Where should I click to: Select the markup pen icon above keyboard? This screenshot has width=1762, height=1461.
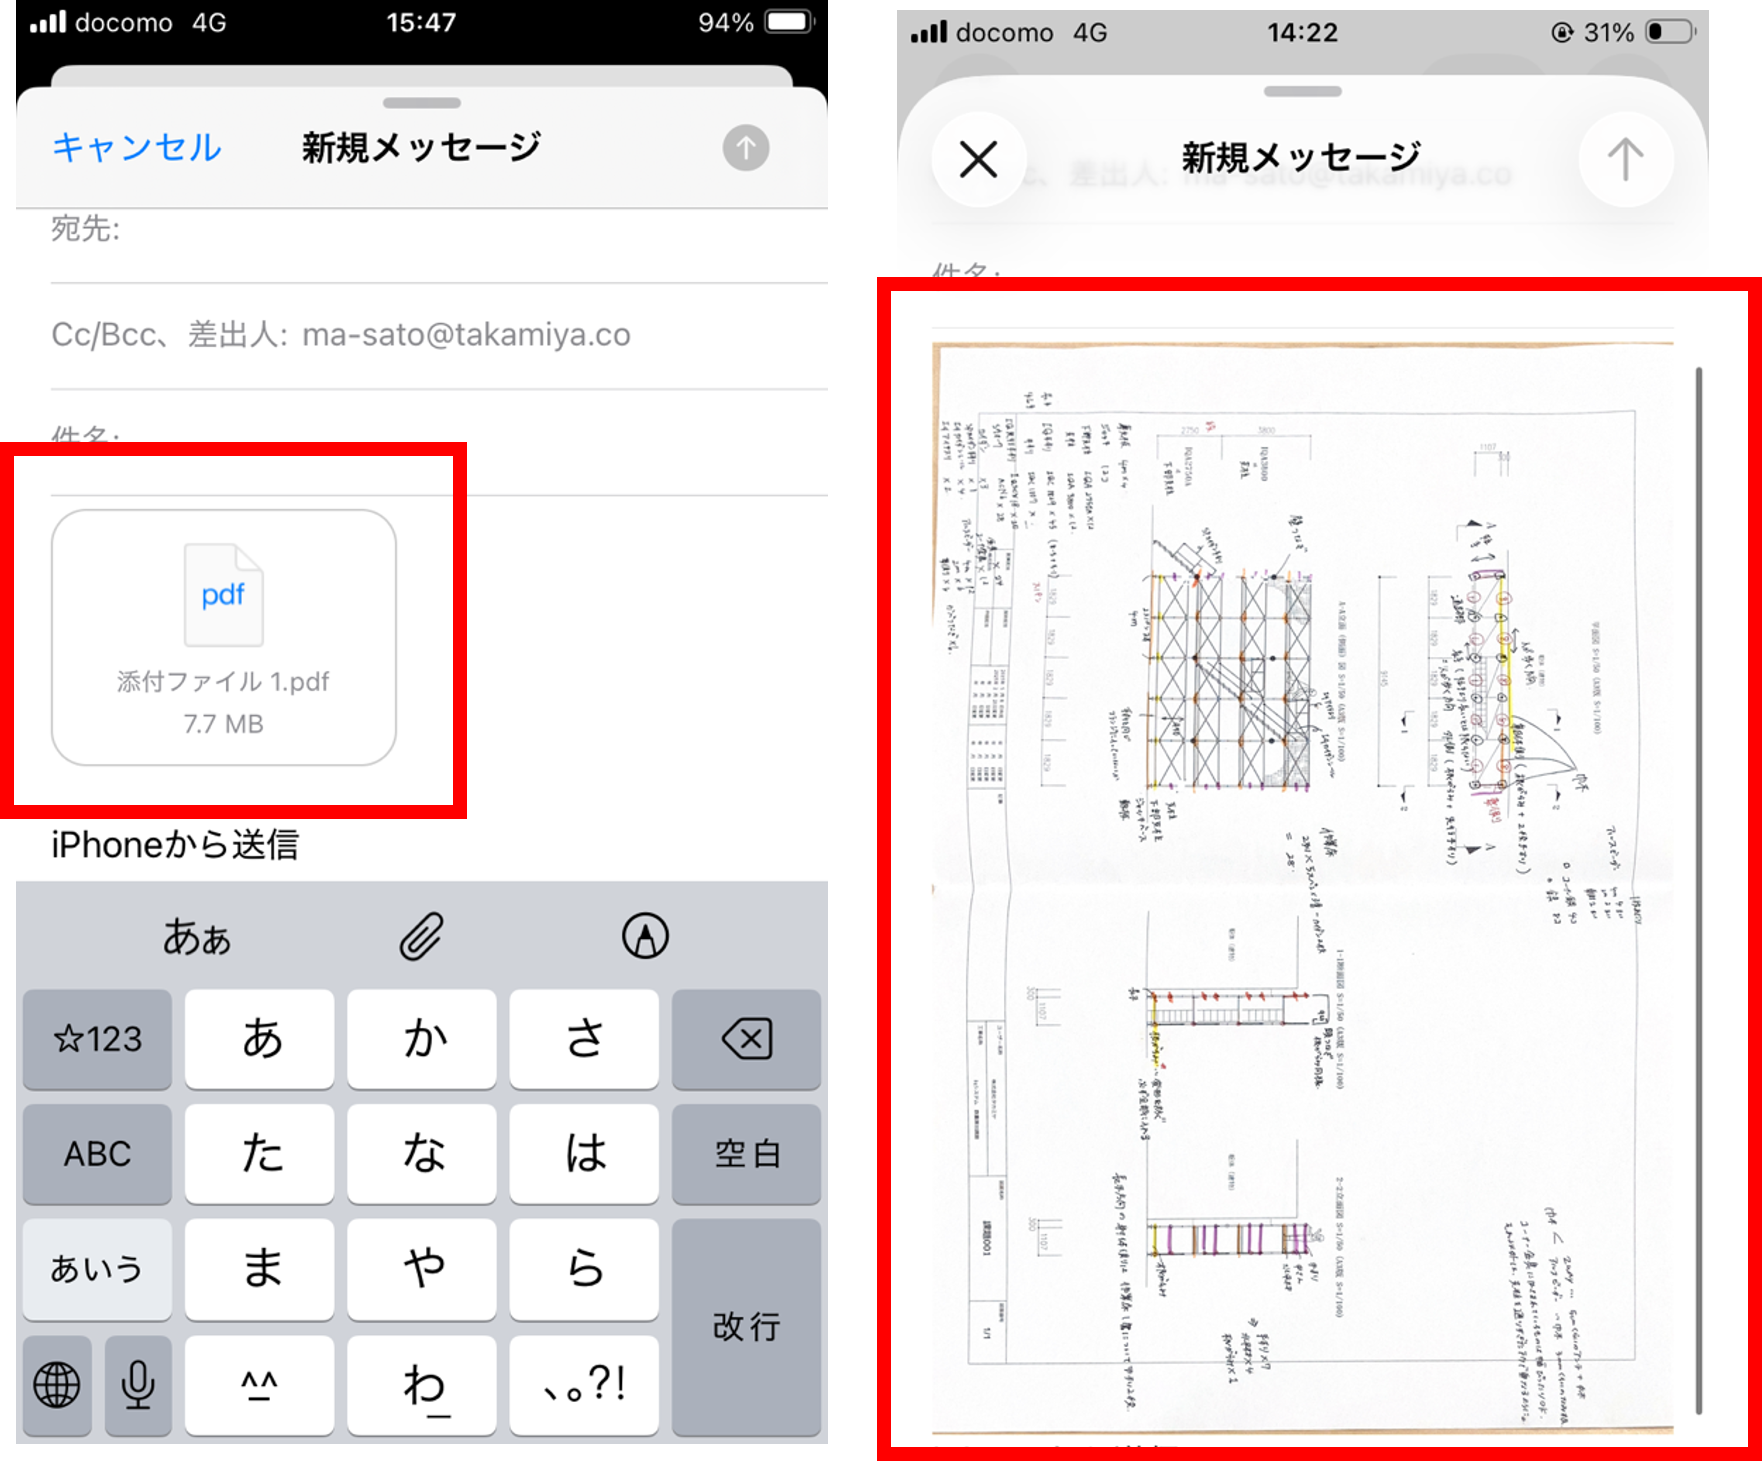coord(645,936)
